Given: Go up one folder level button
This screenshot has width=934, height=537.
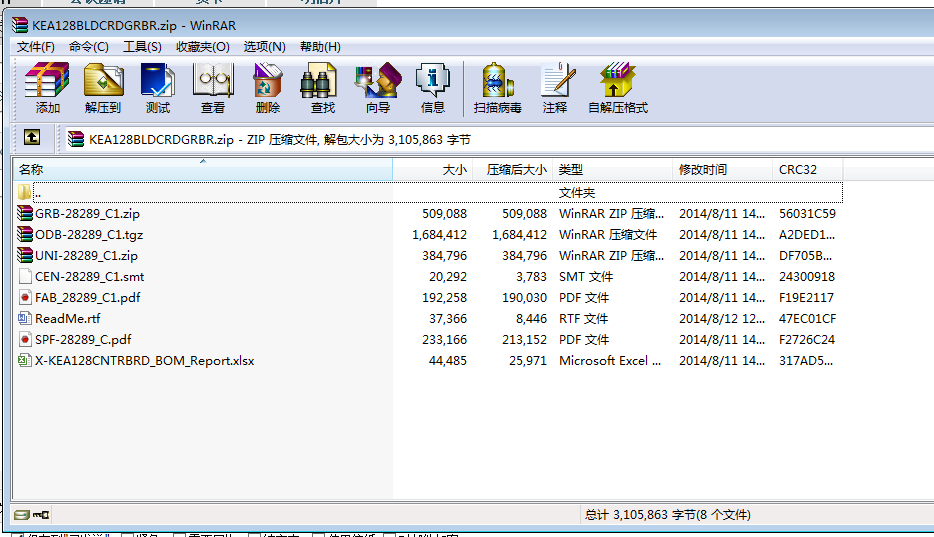Looking at the screenshot, I should click(x=32, y=138).
